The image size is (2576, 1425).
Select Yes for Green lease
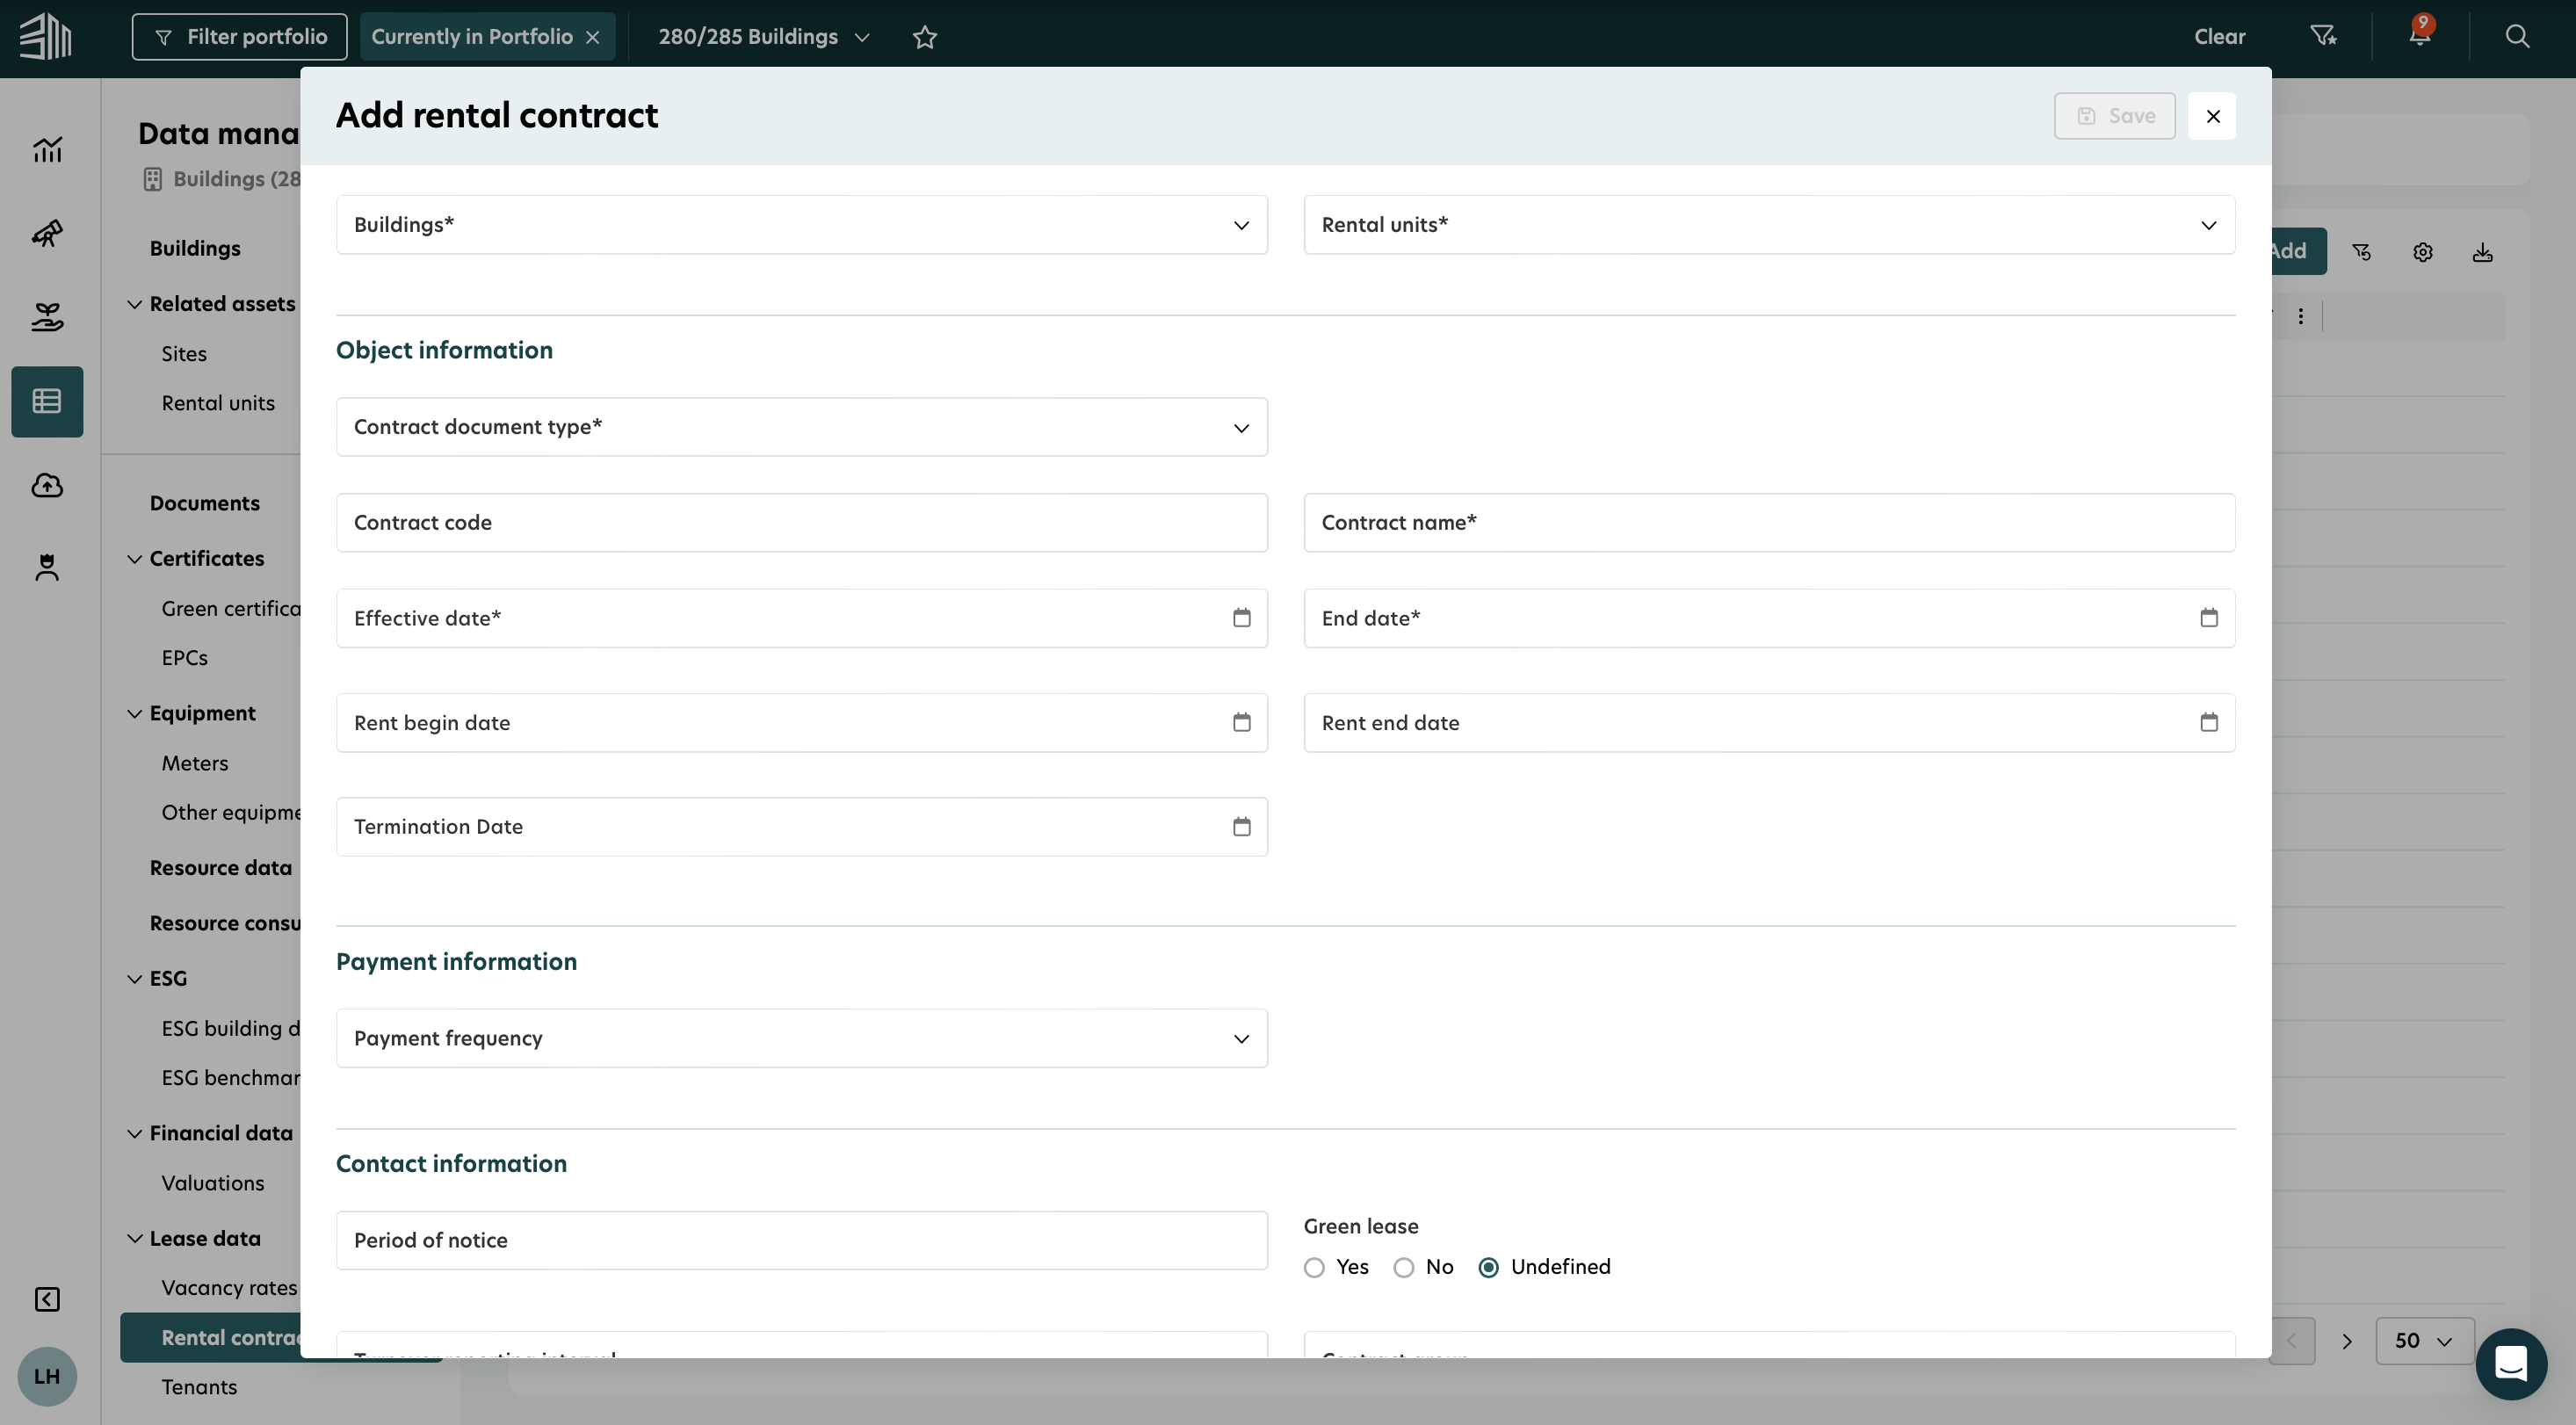pos(1314,1267)
